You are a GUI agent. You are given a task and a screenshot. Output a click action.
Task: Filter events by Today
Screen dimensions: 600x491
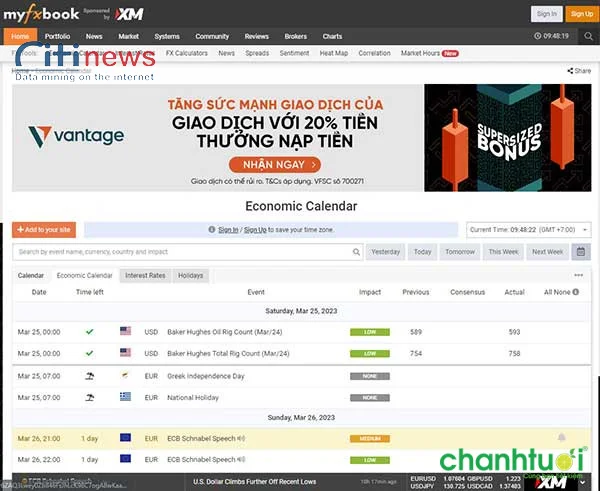422,252
